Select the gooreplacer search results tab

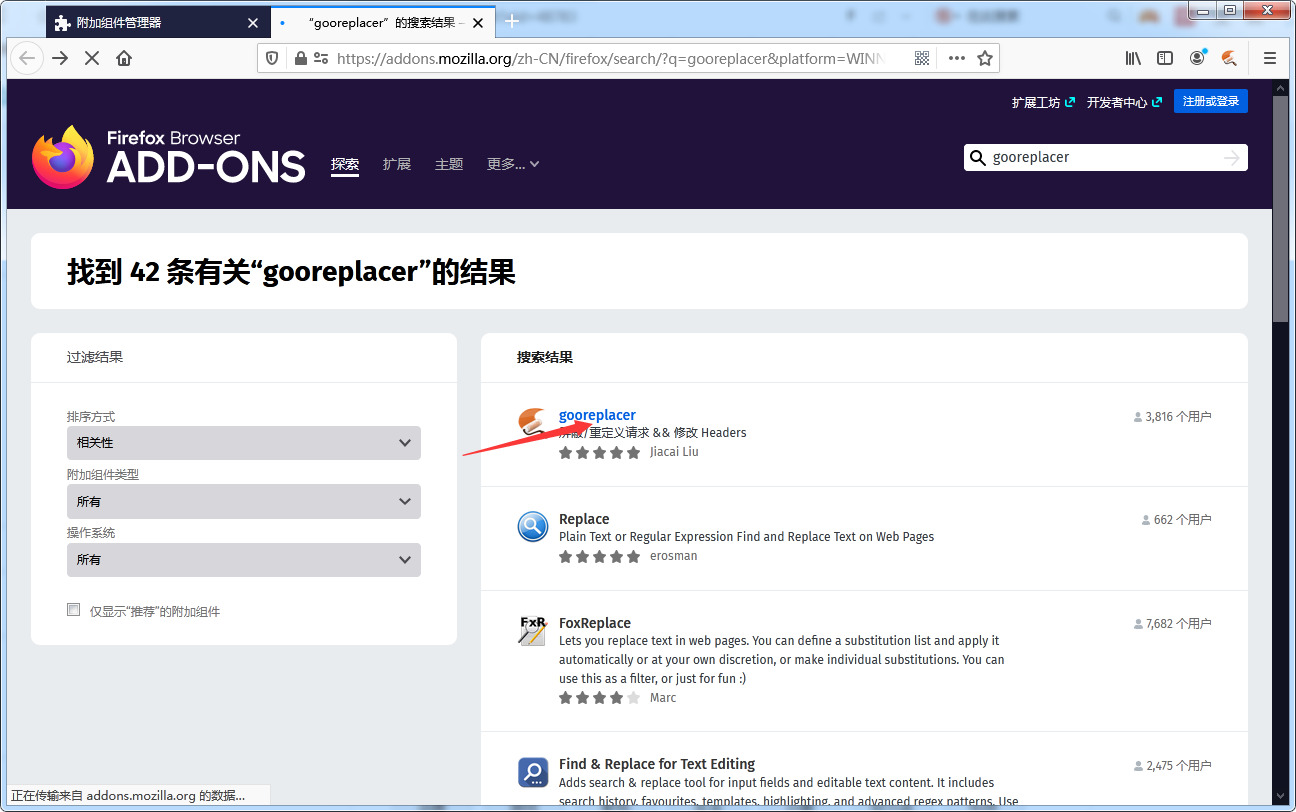pyautogui.click(x=383, y=22)
